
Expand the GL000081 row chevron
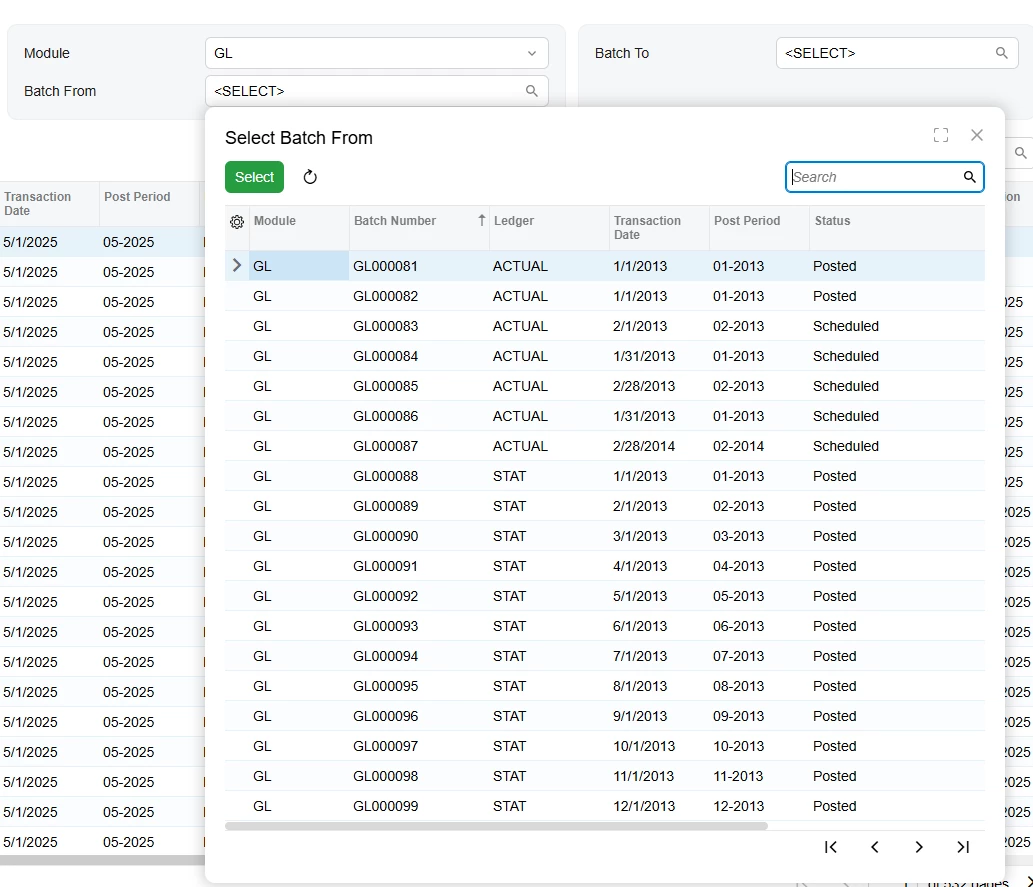pyautogui.click(x=237, y=266)
